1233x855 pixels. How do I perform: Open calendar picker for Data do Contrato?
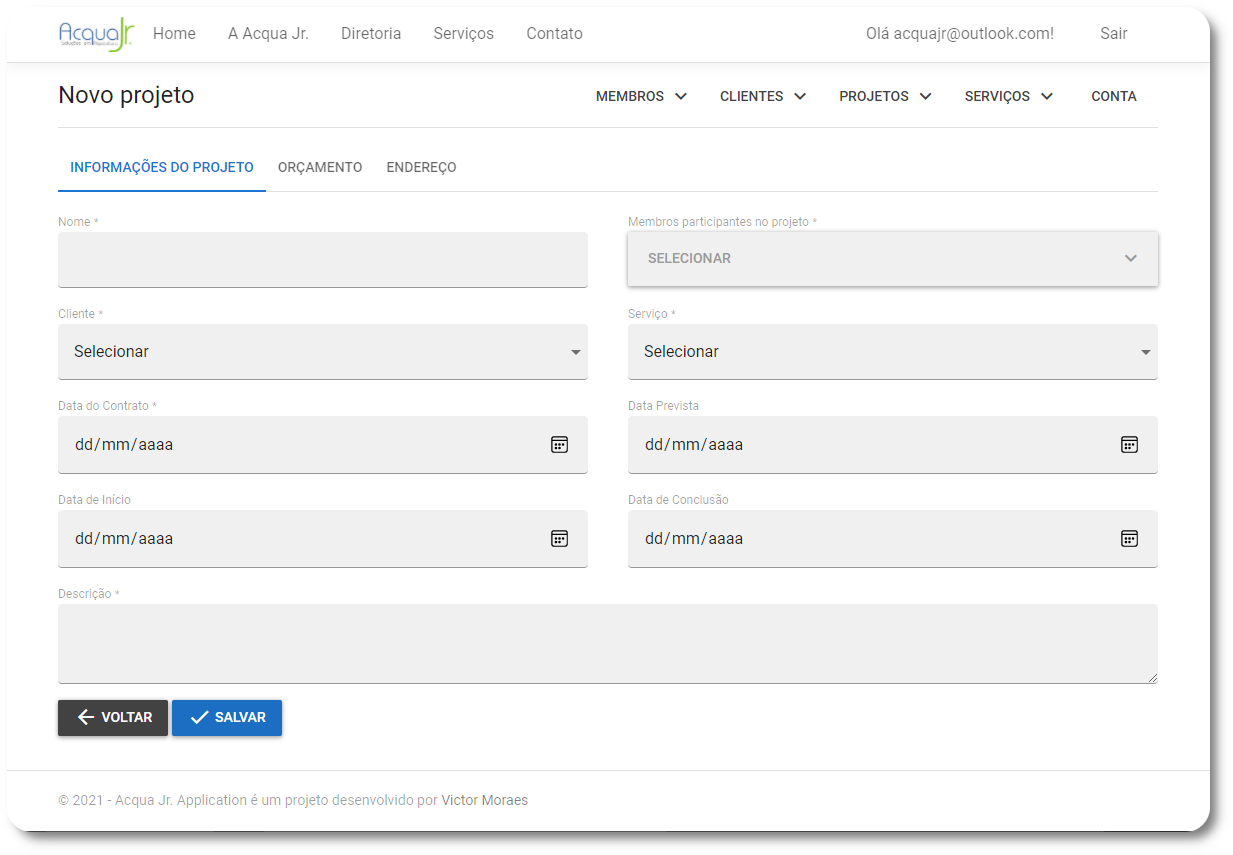559,444
